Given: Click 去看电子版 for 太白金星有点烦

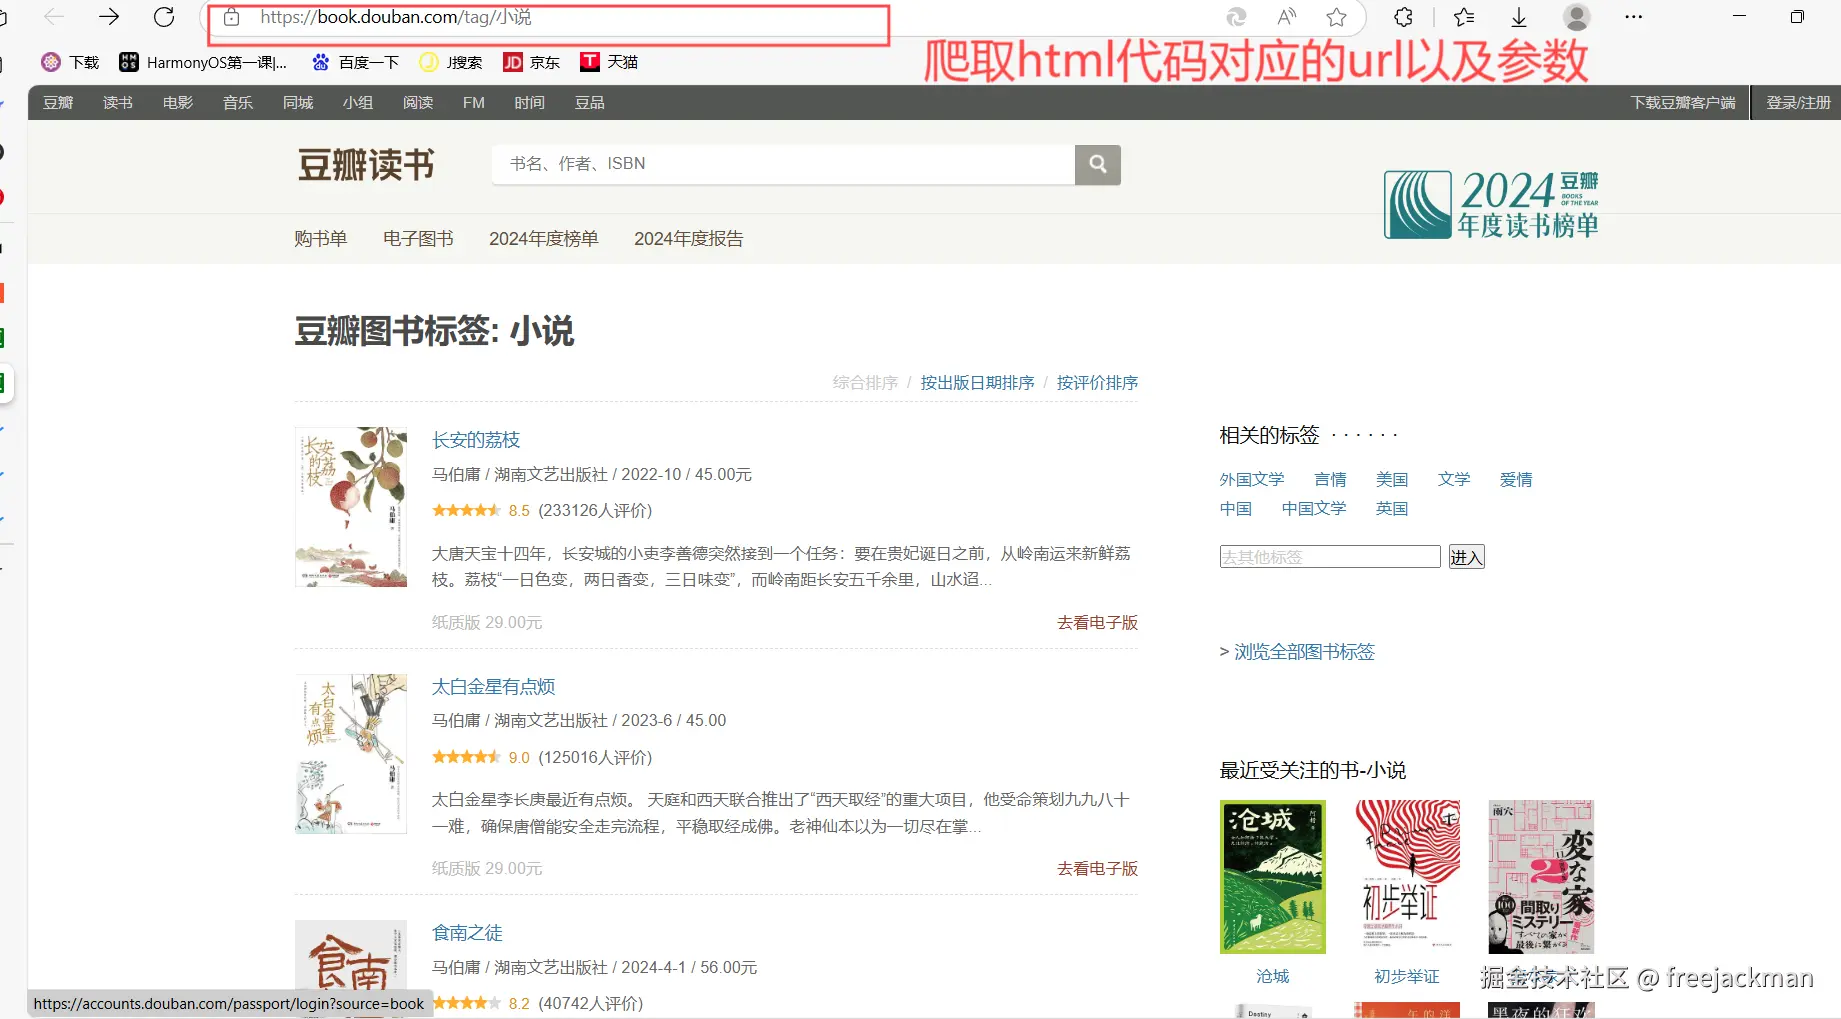Looking at the screenshot, I should [x=1097, y=869].
